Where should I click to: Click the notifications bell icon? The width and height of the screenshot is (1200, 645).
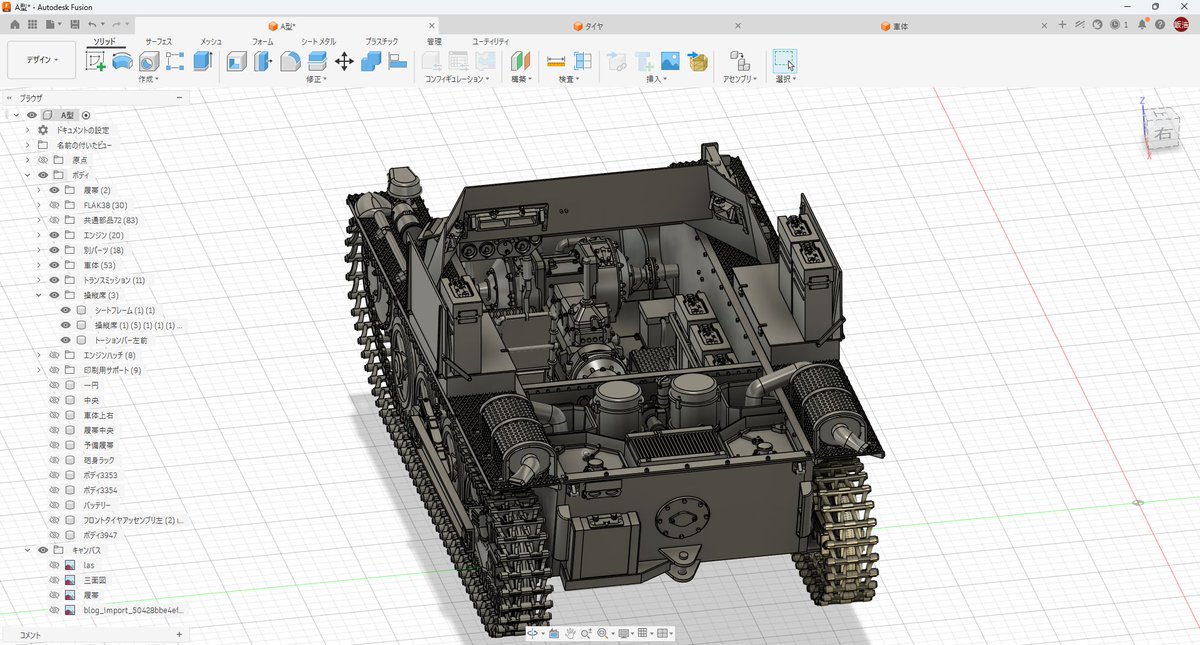click(1141, 24)
